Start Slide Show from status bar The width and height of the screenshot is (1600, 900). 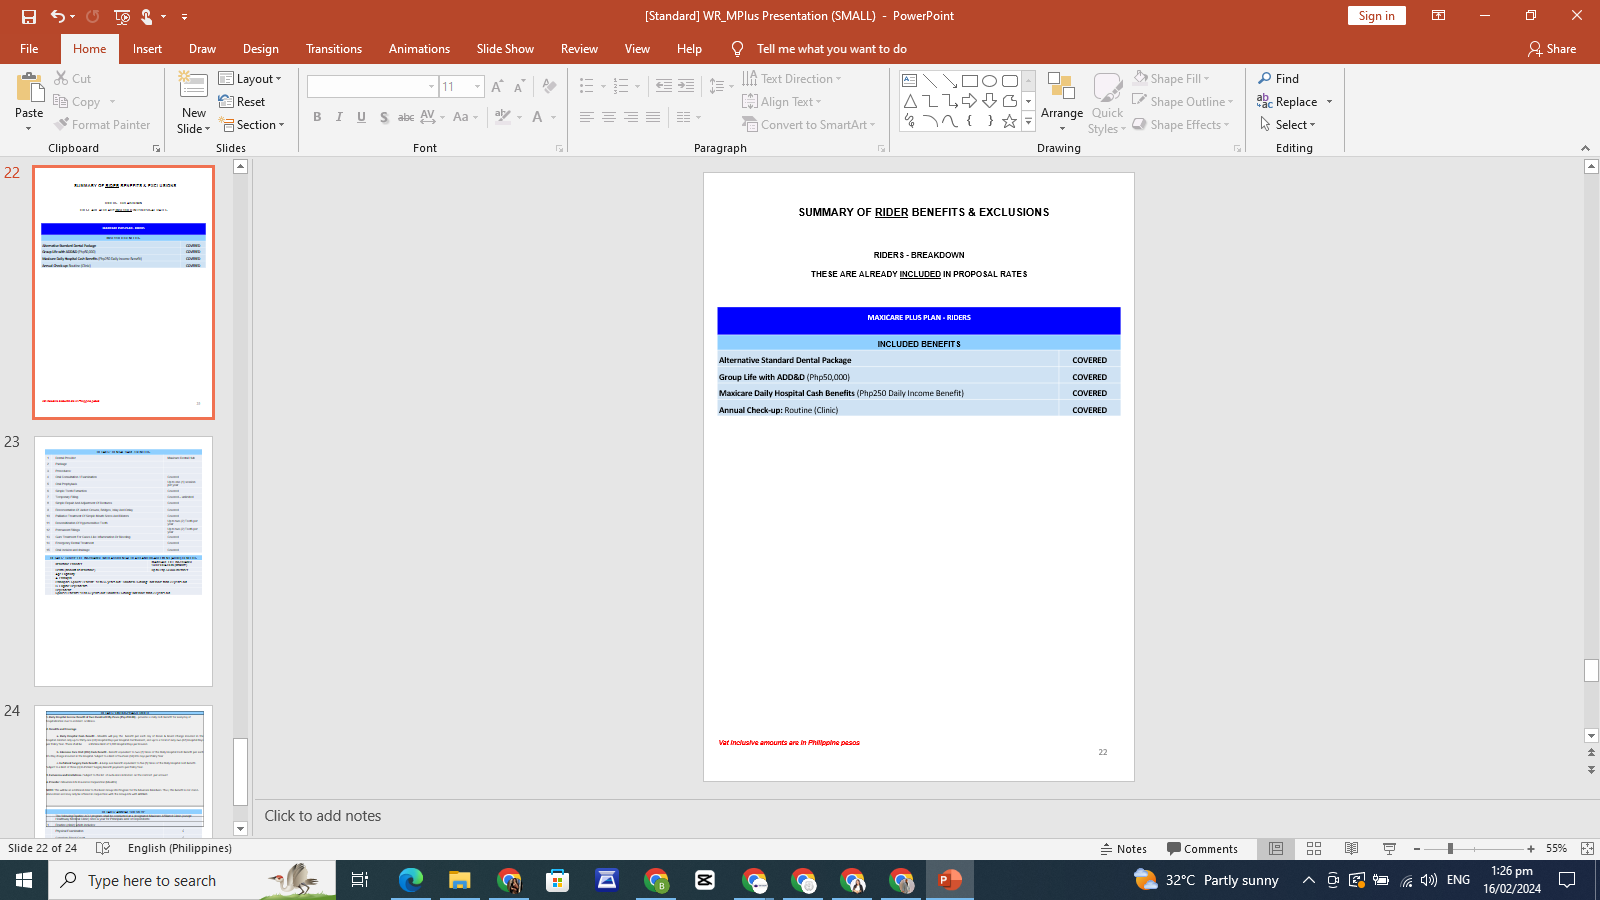point(1389,849)
